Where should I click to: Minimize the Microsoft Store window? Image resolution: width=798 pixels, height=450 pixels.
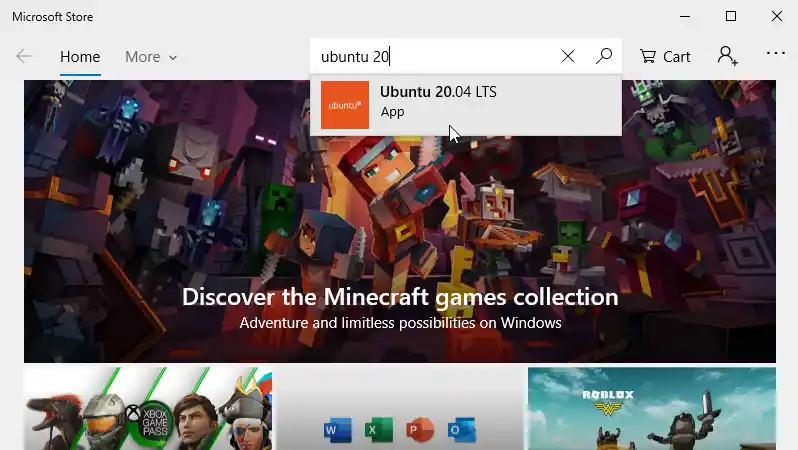[685, 16]
